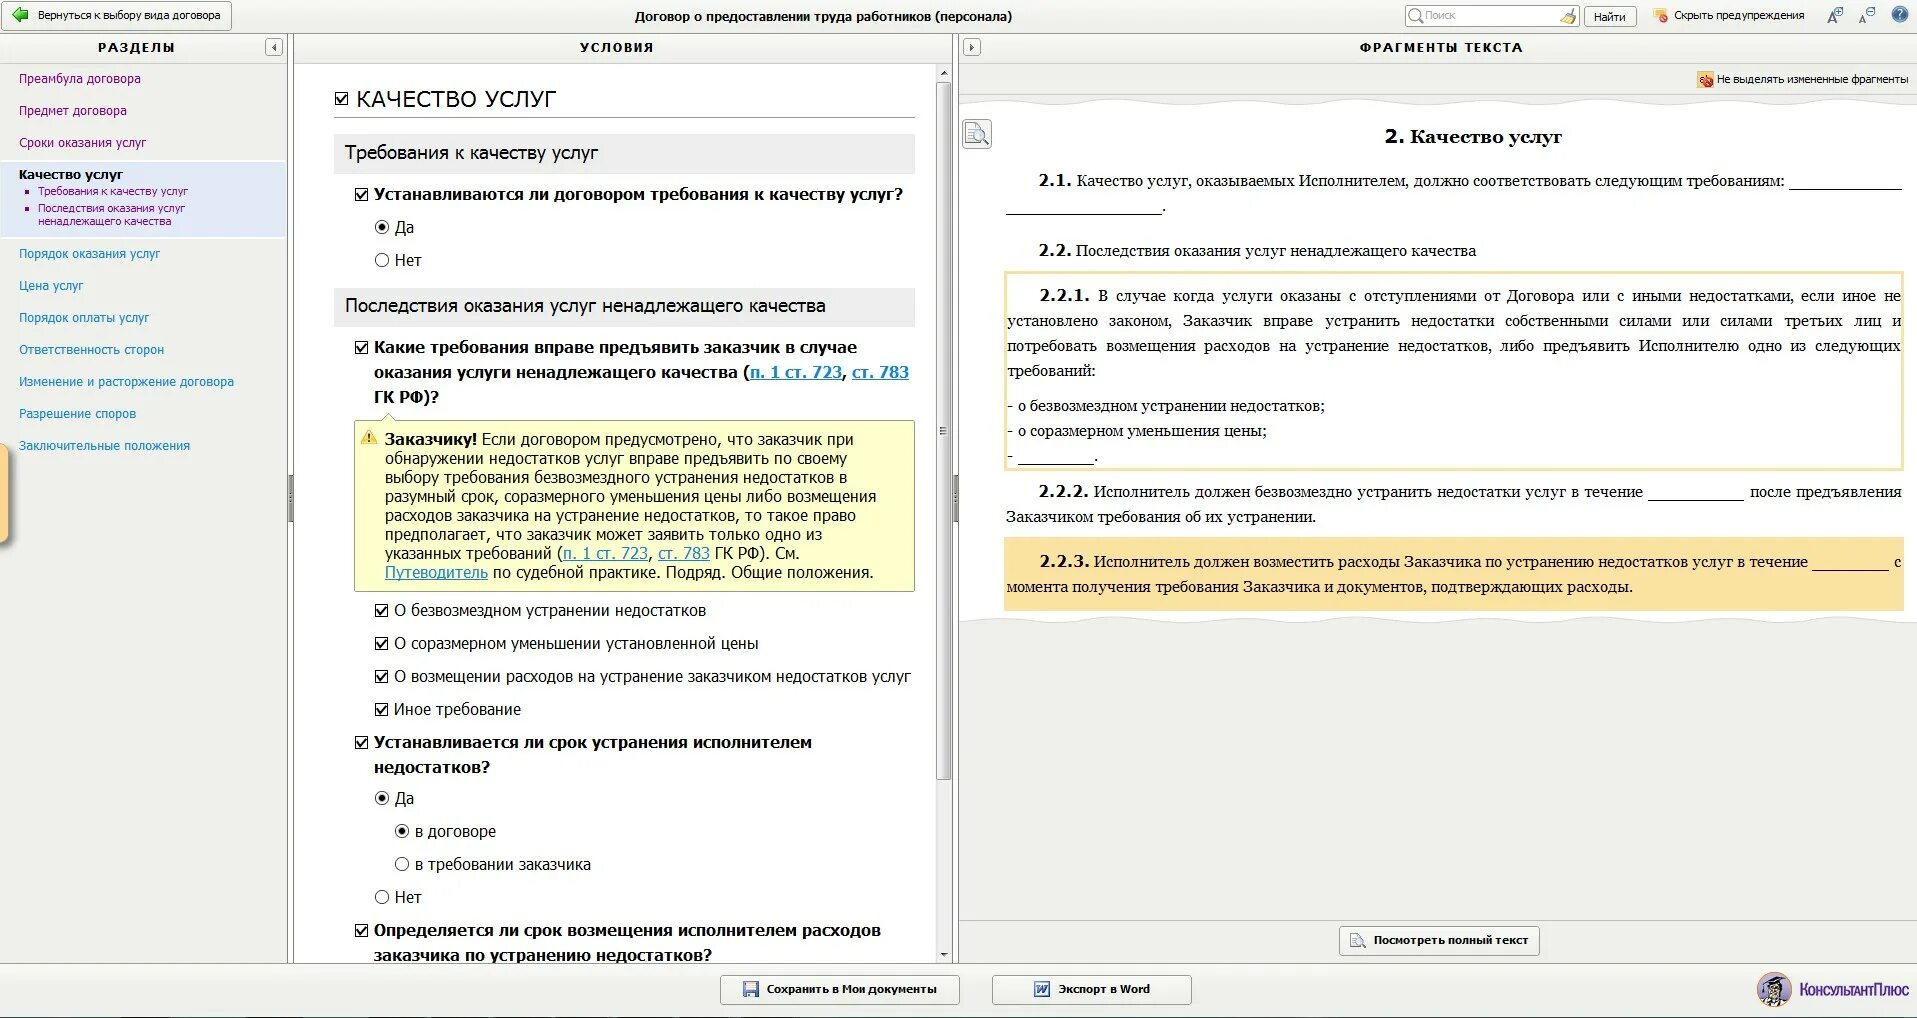Uncheck О возмещении расходов на устранение
Image resolution: width=1917 pixels, height=1018 pixels.
point(381,676)
